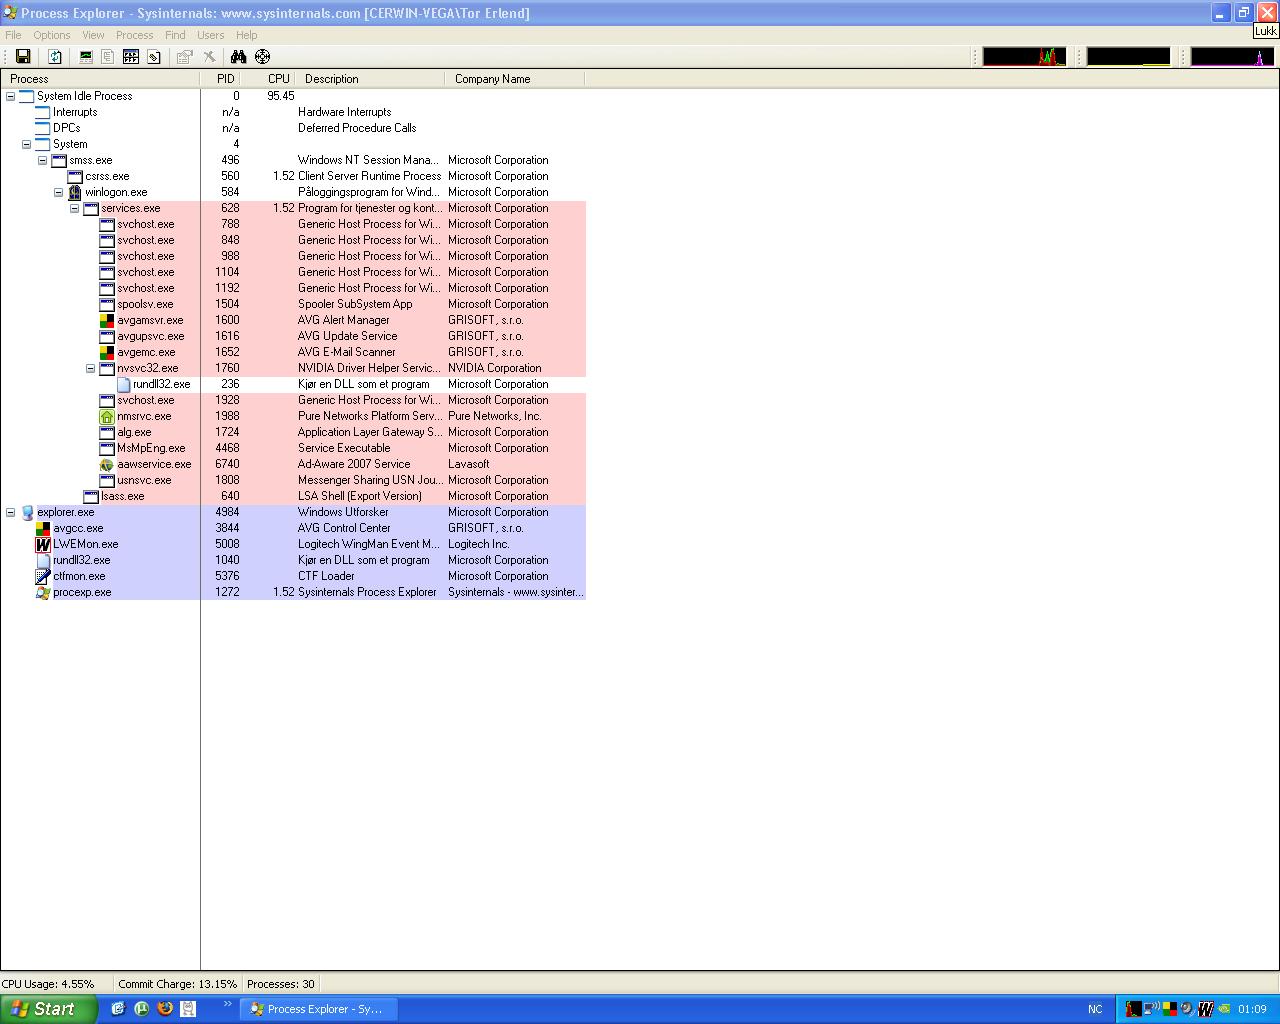Click the Logitech W icon in system tray

point(1206,1009)
